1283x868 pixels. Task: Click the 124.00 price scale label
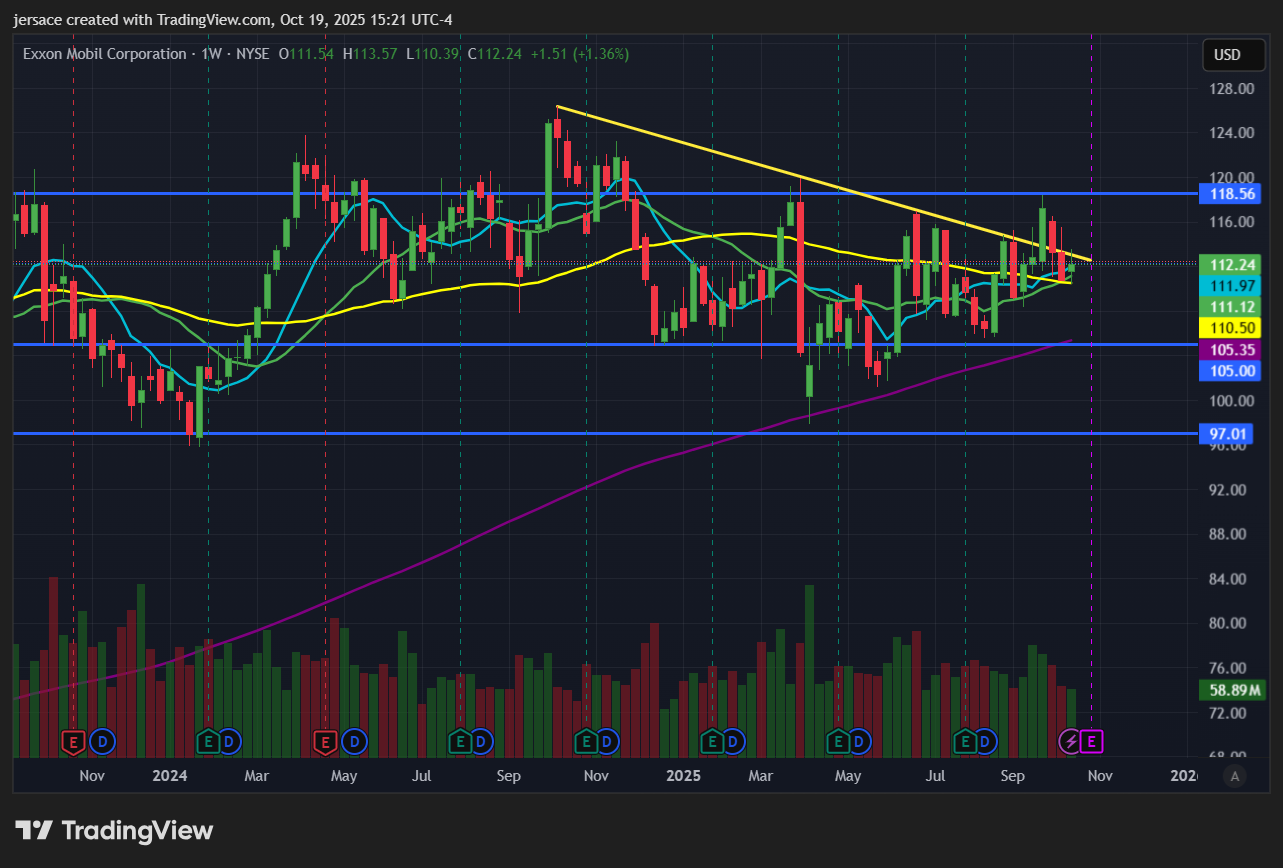point(1231,133)
